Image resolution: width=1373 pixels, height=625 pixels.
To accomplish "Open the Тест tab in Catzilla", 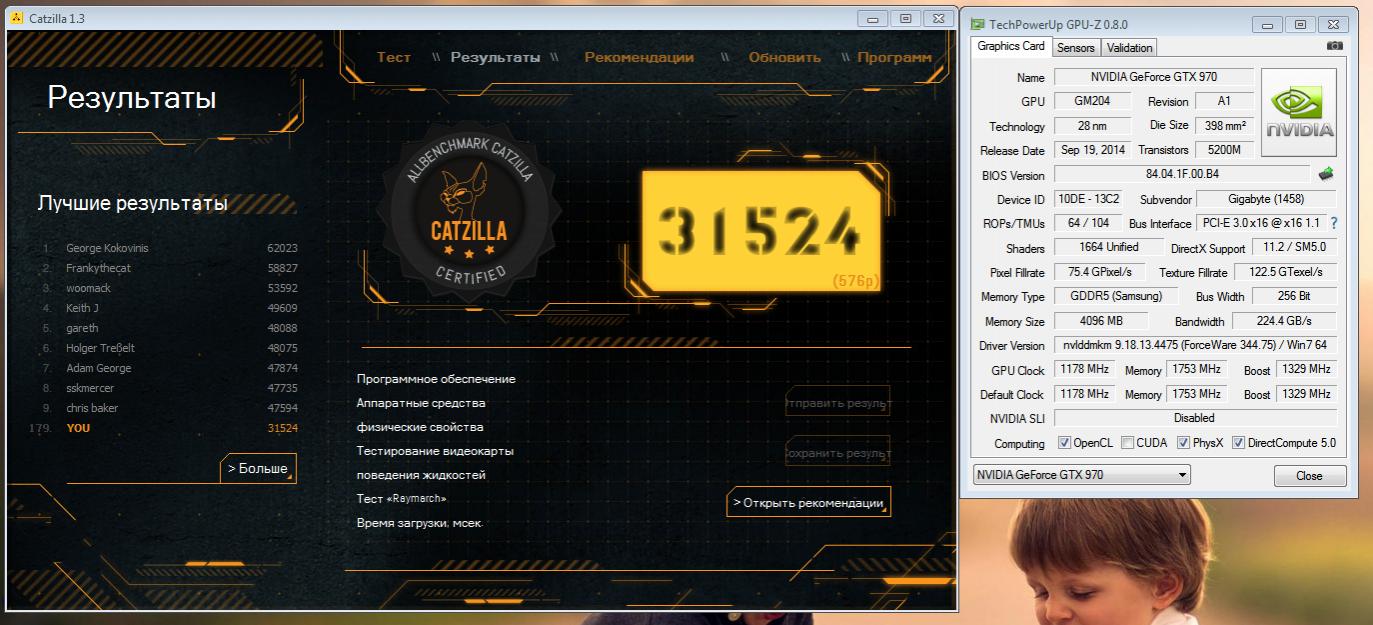I will coord(394,57).
